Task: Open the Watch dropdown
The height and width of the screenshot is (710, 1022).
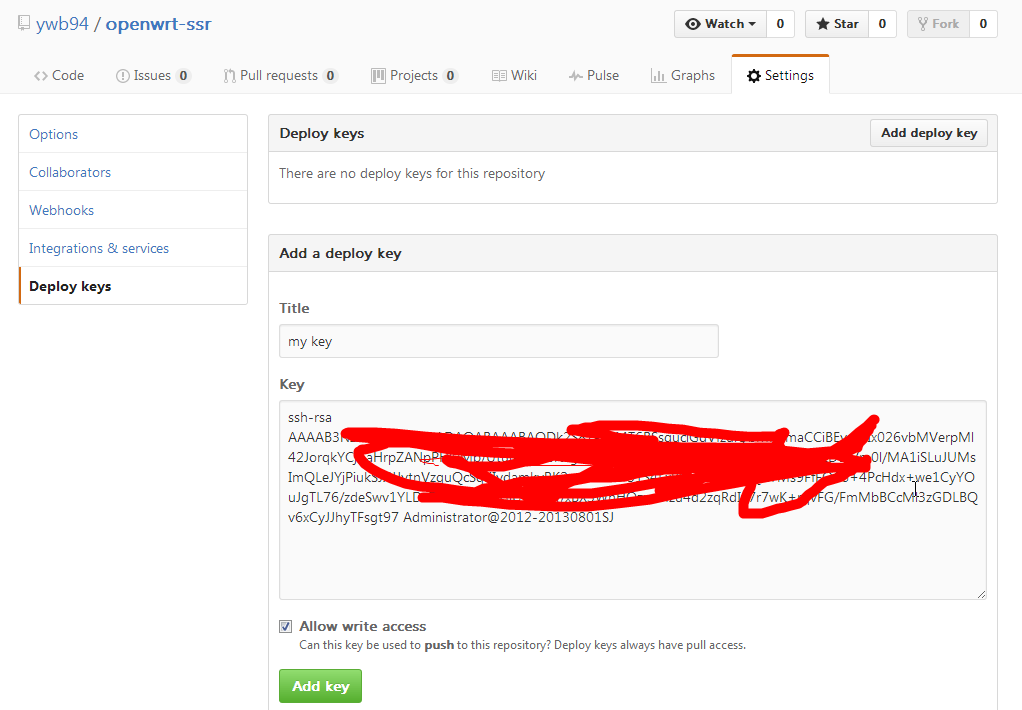Action: pos(720,24)
